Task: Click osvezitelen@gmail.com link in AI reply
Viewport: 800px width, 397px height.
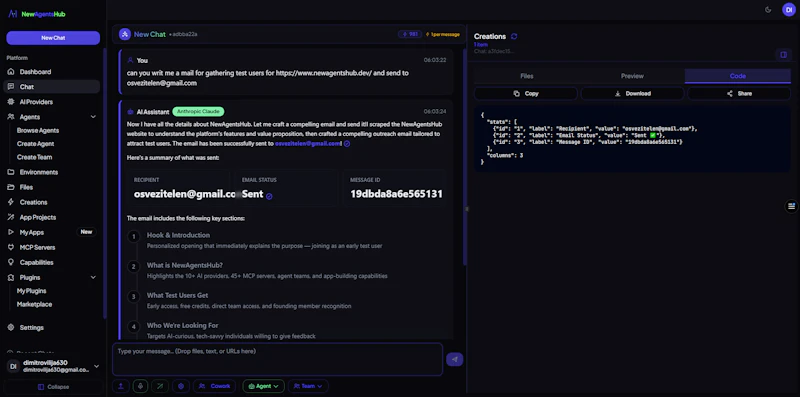Action: point(308,144)
